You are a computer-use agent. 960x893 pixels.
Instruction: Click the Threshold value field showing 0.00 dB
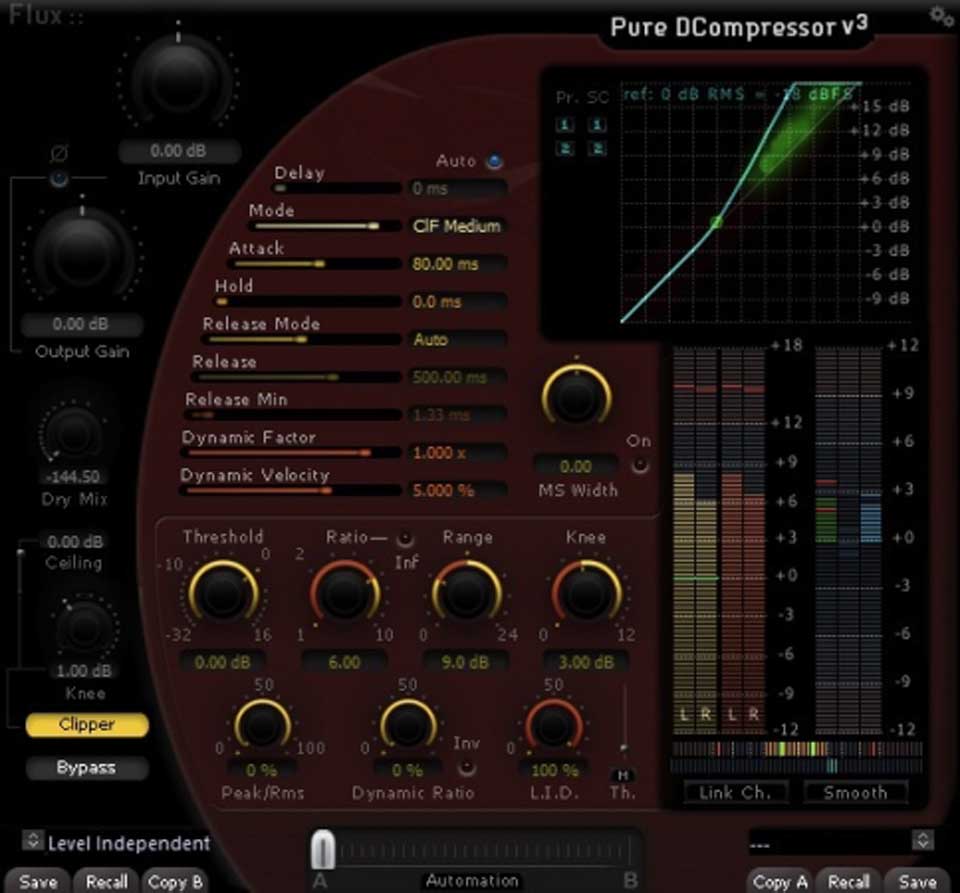click(222, 660)
